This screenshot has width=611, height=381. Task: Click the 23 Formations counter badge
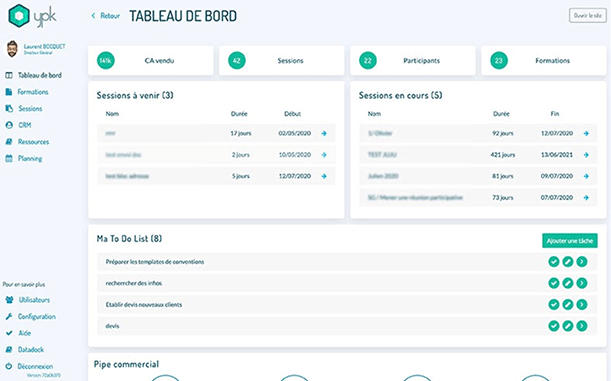[x=499, y=60]
